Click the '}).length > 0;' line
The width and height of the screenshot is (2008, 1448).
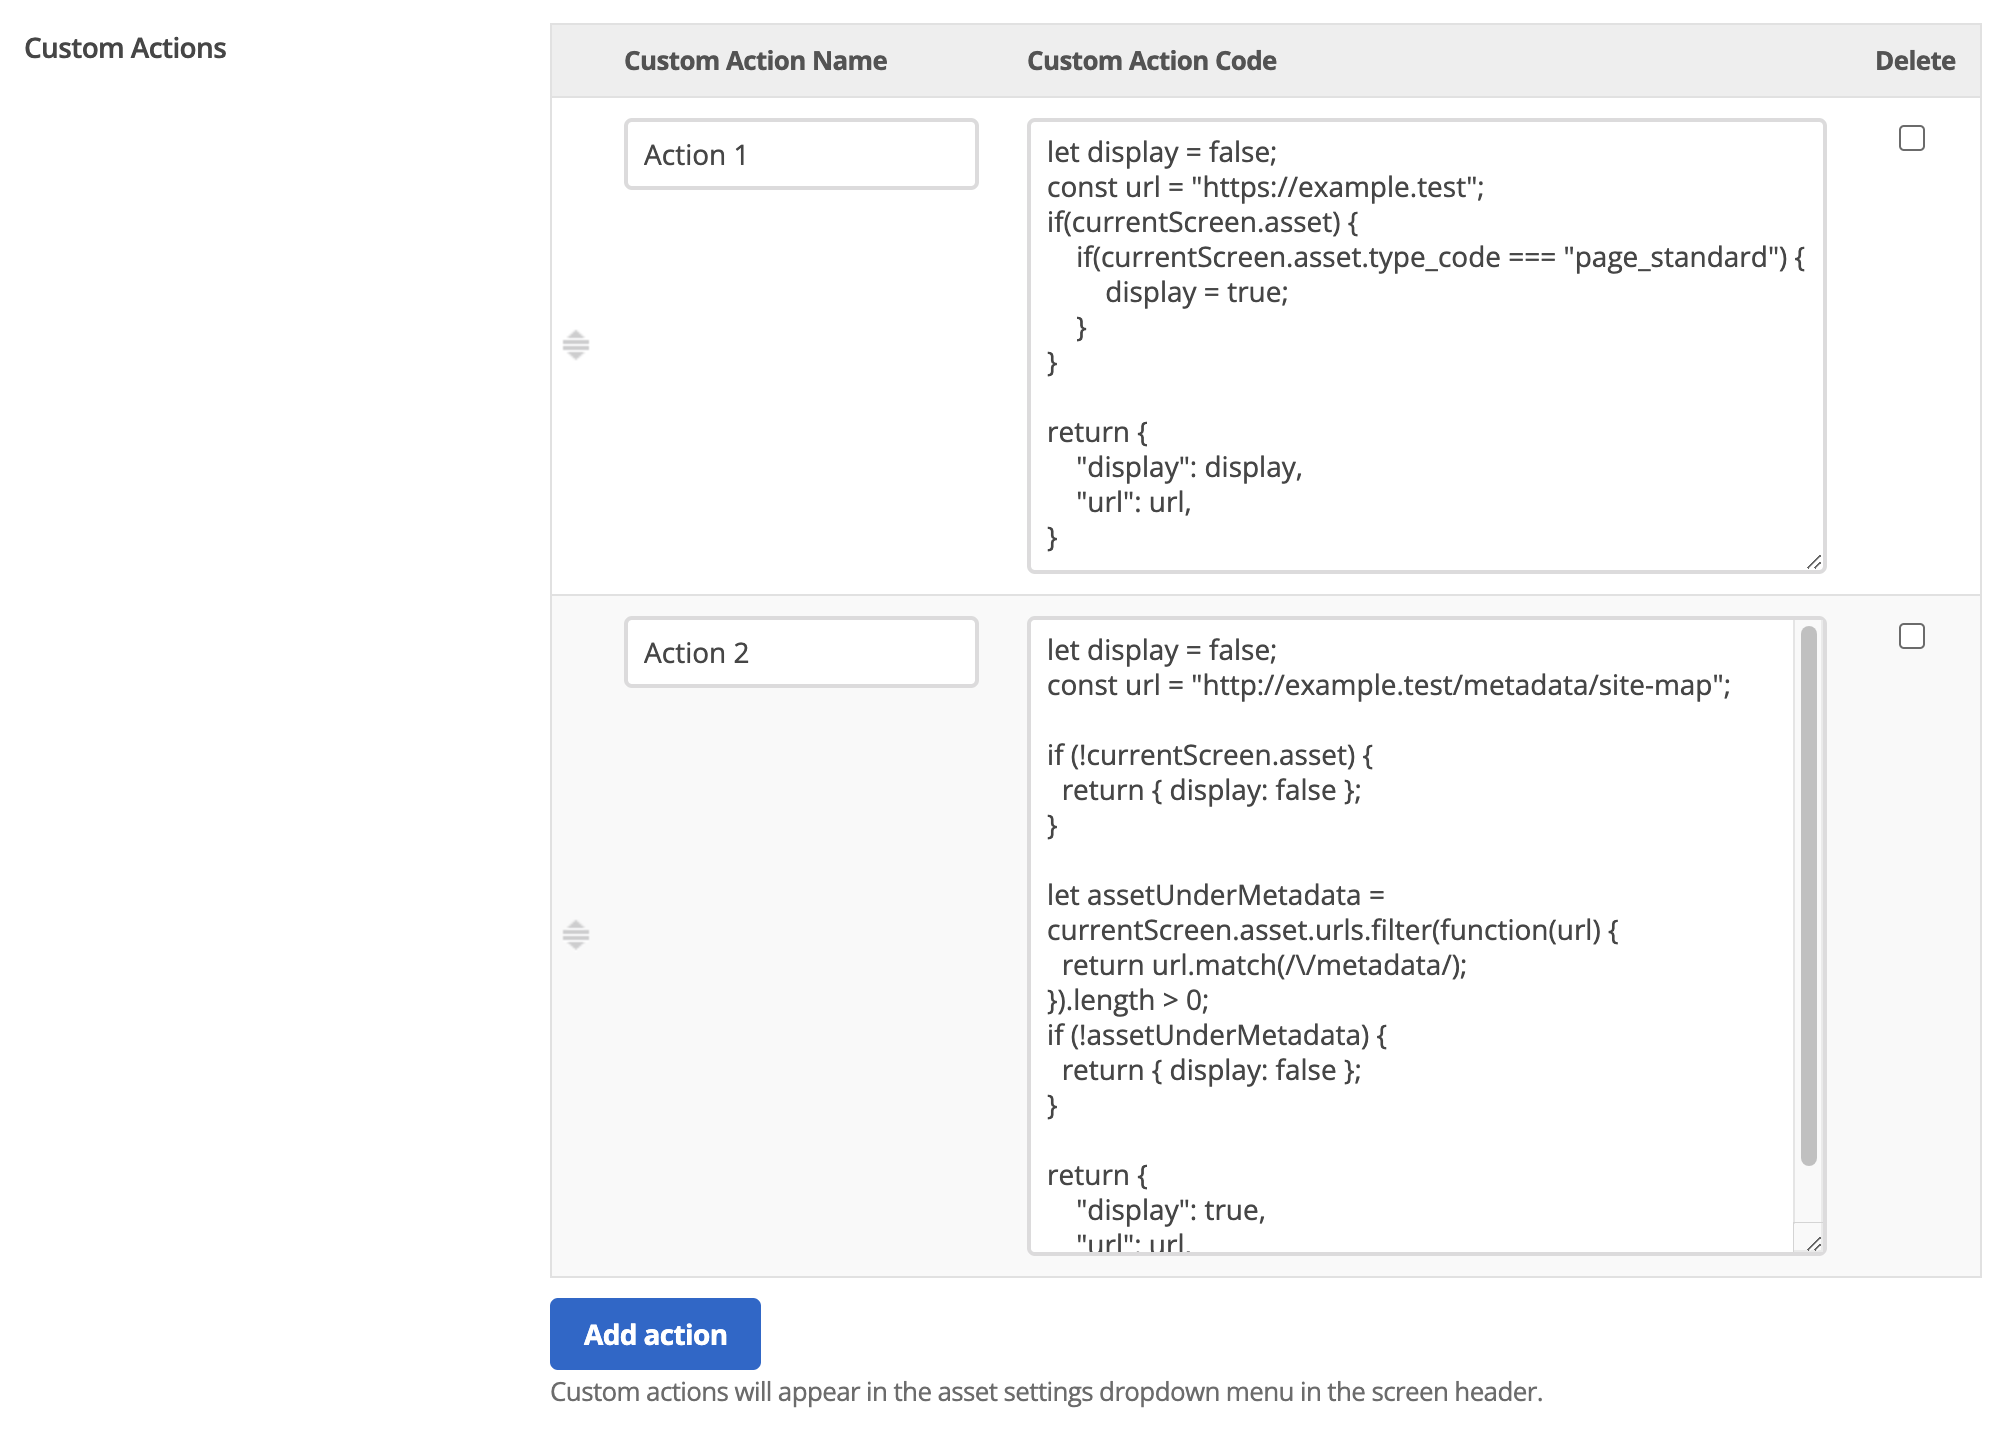1128,1000
